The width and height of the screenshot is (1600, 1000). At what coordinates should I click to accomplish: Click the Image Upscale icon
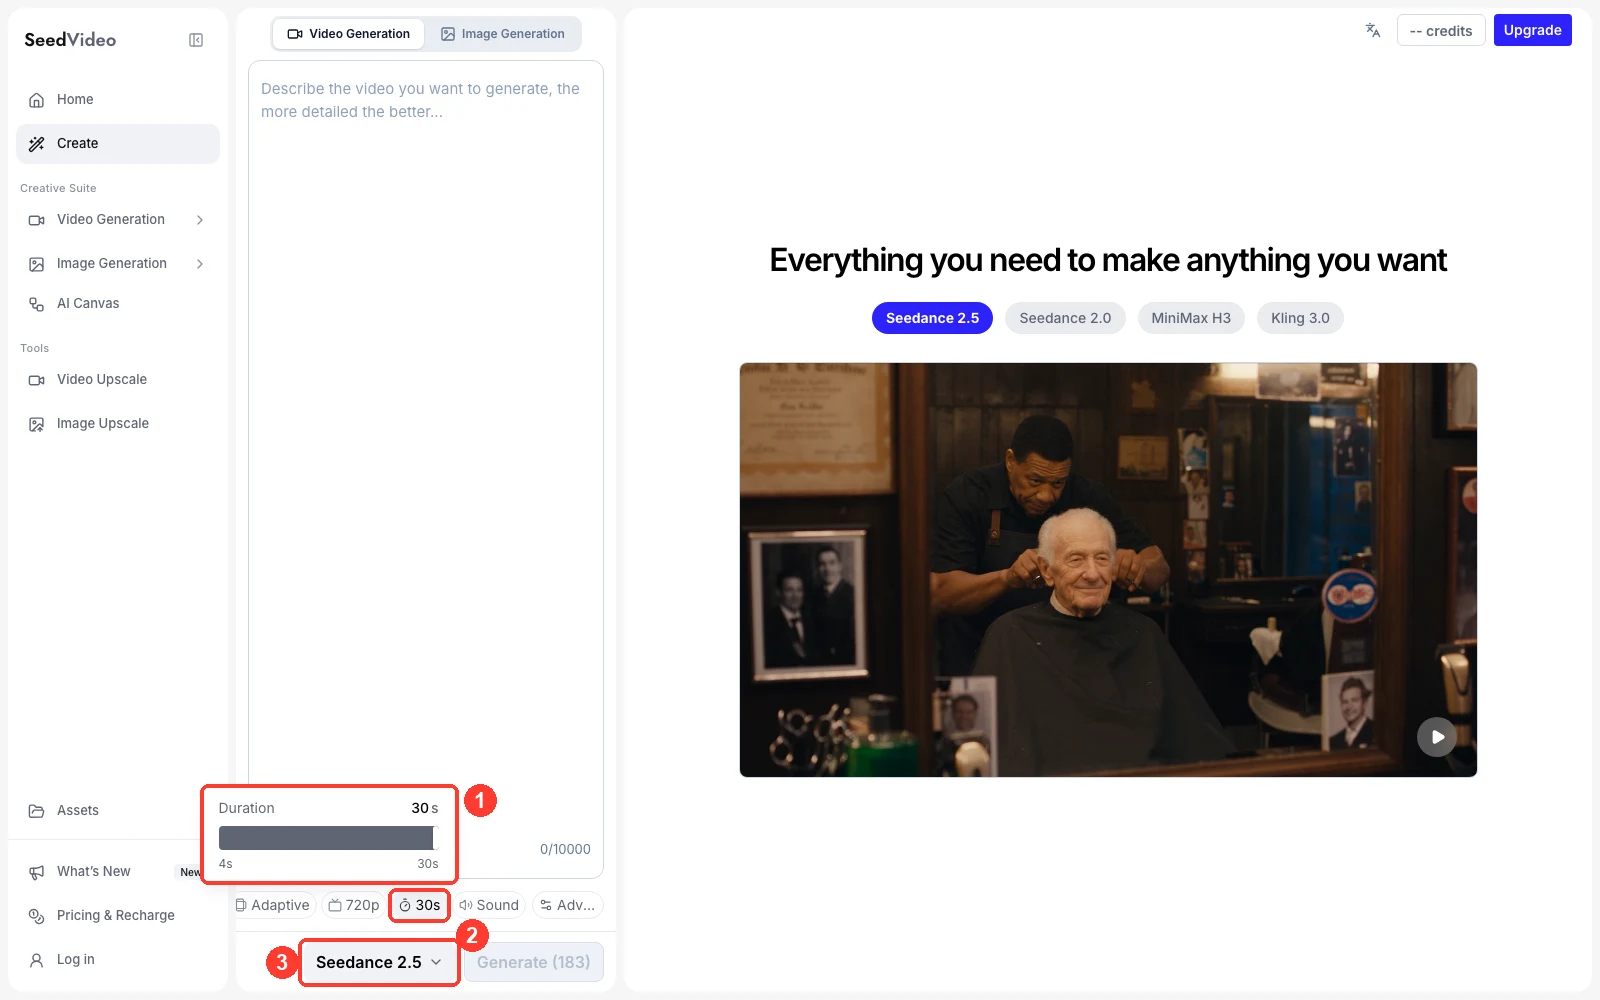point(37,424)
